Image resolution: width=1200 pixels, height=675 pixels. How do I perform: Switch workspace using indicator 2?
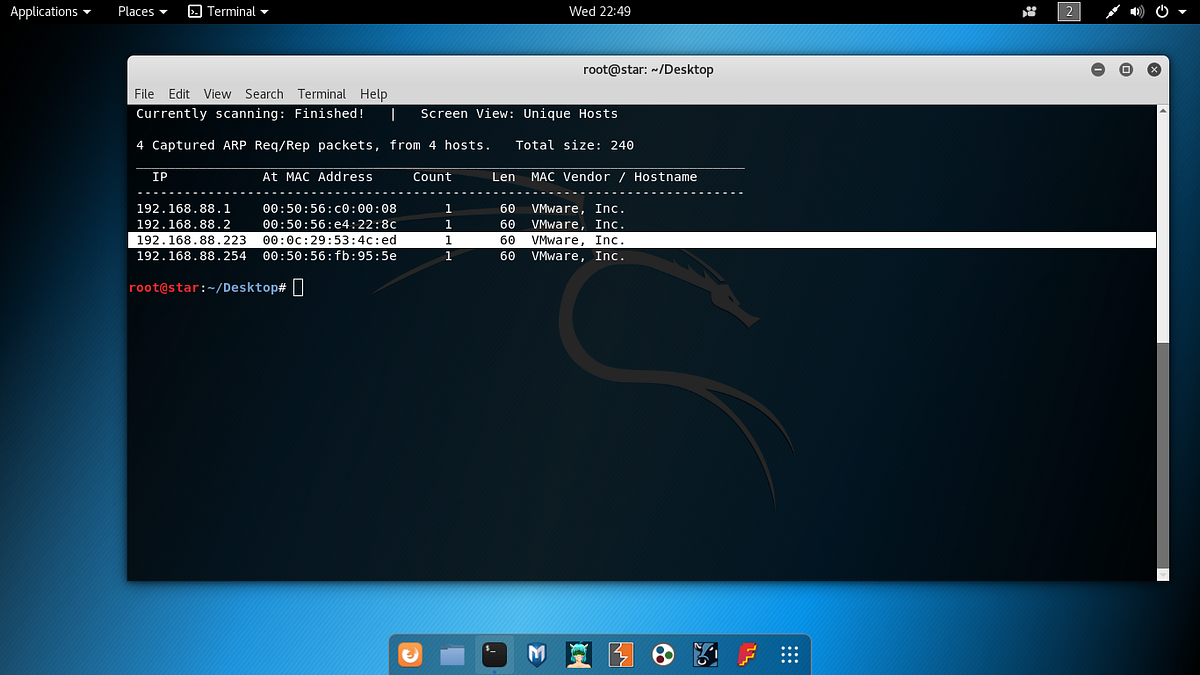pos(1070,12)
